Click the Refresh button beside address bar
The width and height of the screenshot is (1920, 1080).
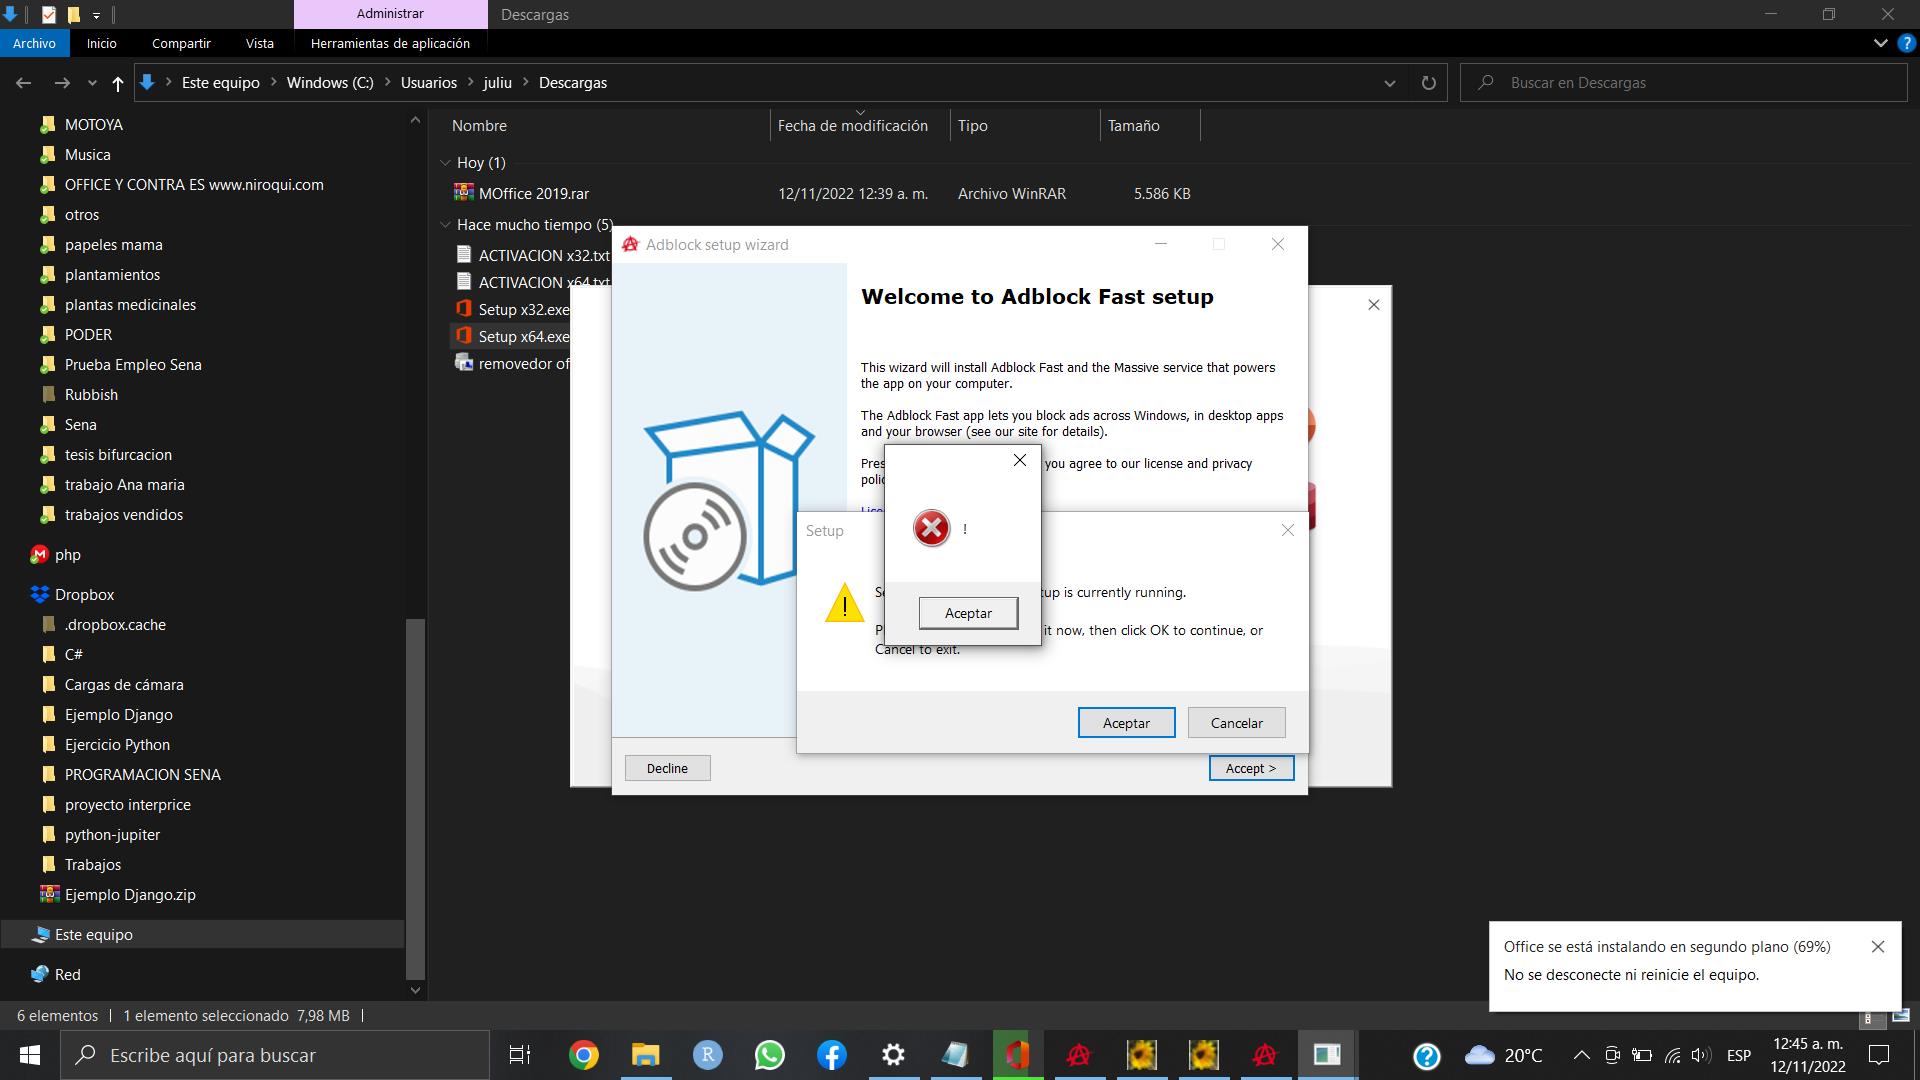pyautogui.click(x=1428, y=83)
